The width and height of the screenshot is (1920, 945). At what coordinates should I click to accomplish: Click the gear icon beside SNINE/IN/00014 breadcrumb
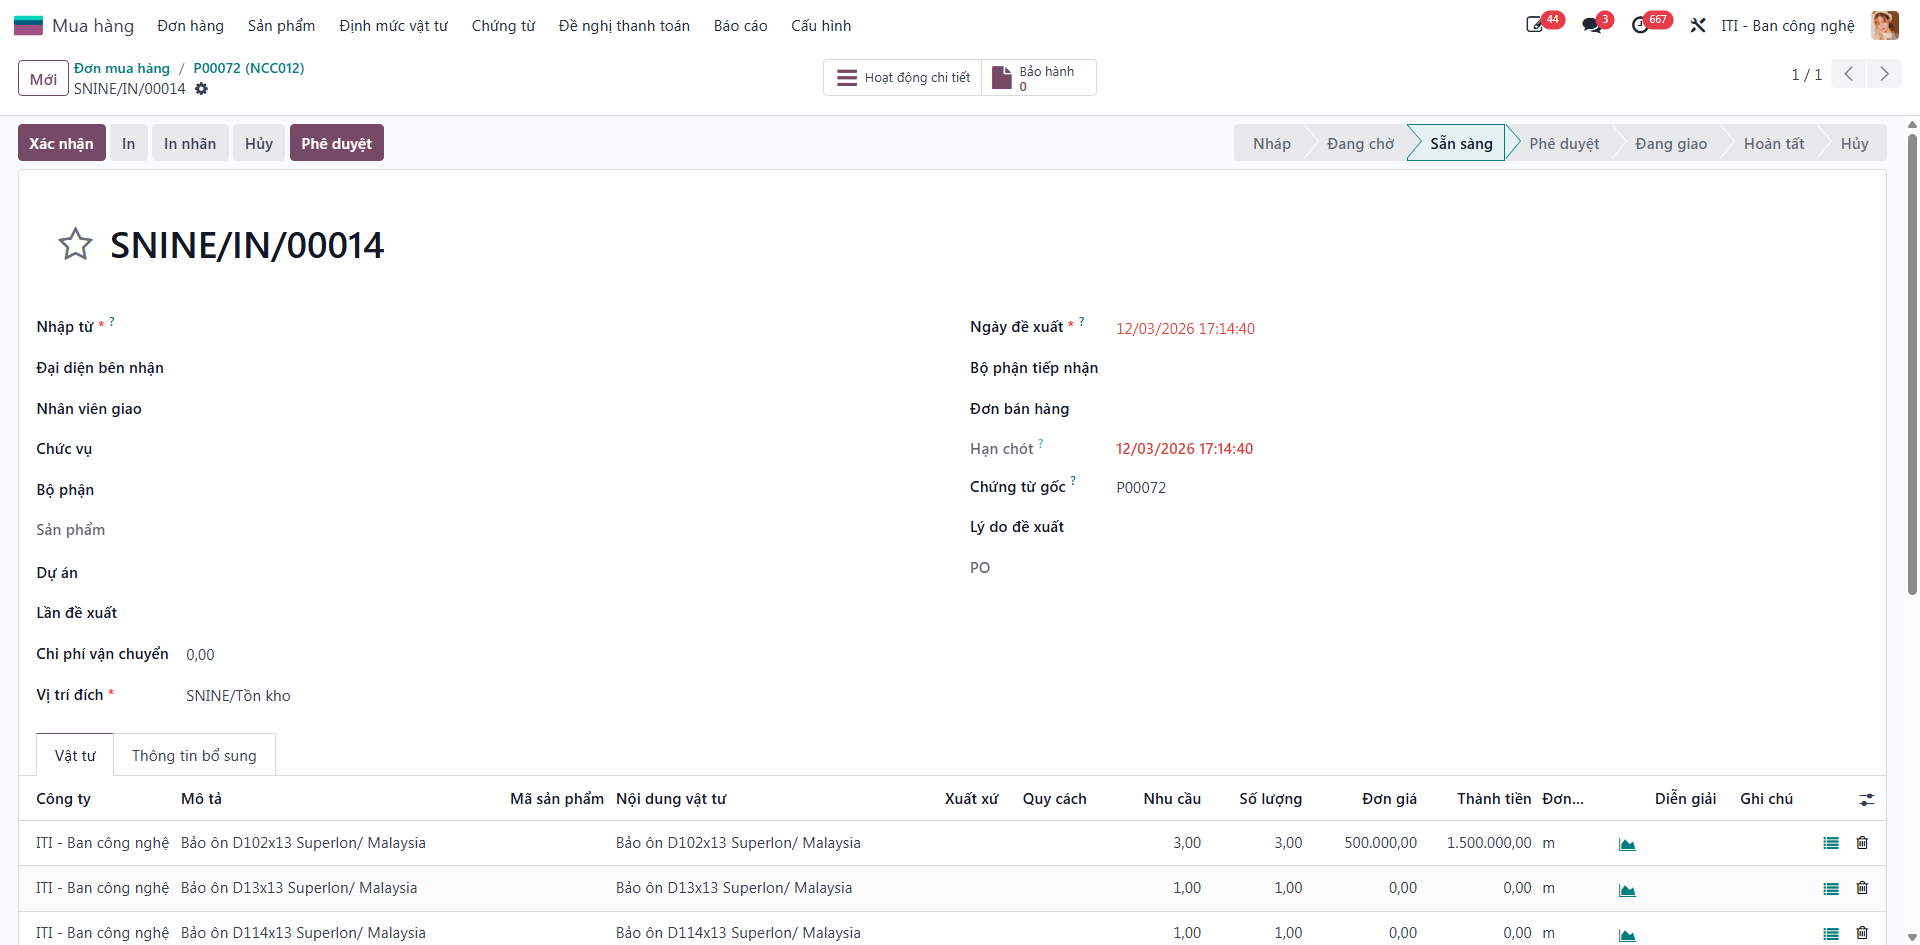point(201,89)
